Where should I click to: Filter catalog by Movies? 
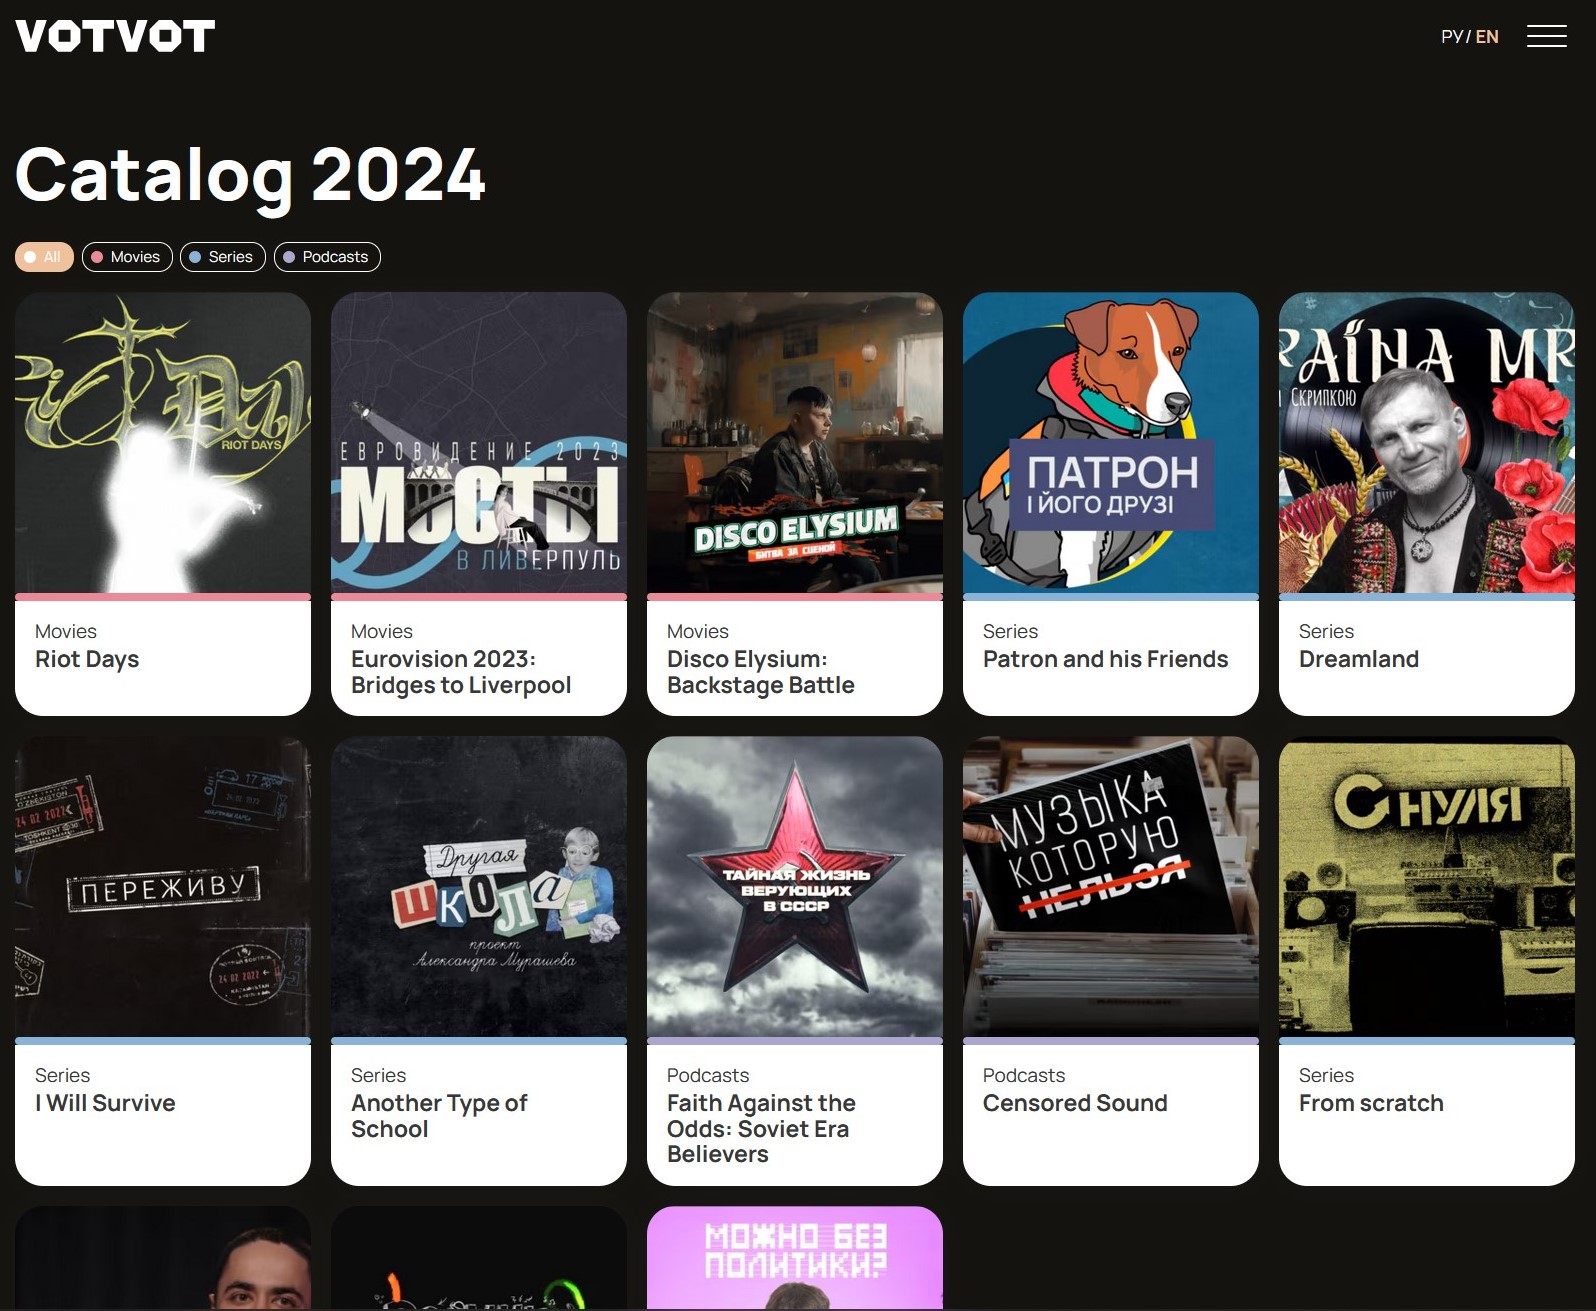127,257
